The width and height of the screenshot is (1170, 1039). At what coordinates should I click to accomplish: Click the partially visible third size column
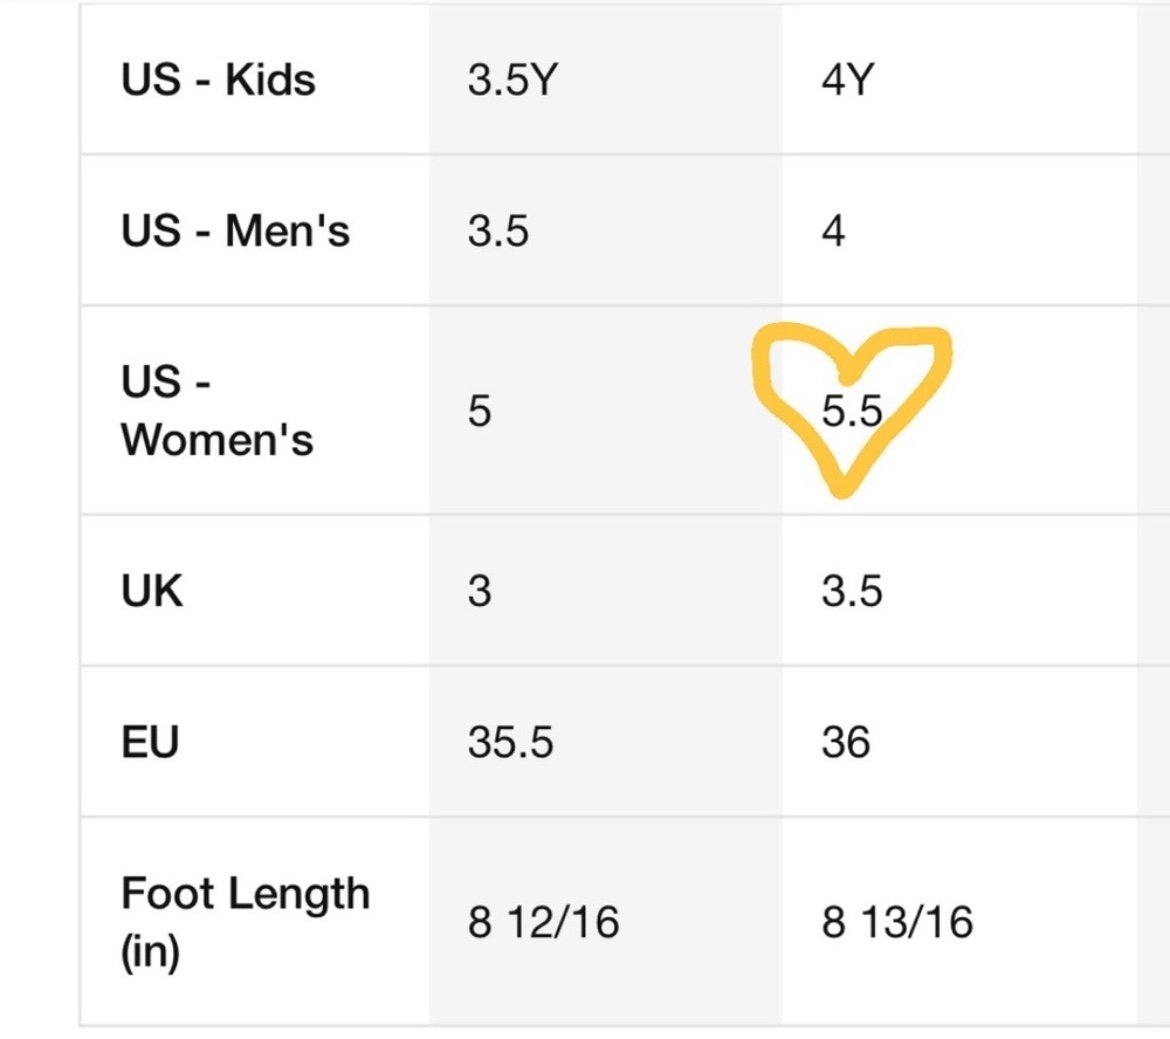(x=1154, y=515)
